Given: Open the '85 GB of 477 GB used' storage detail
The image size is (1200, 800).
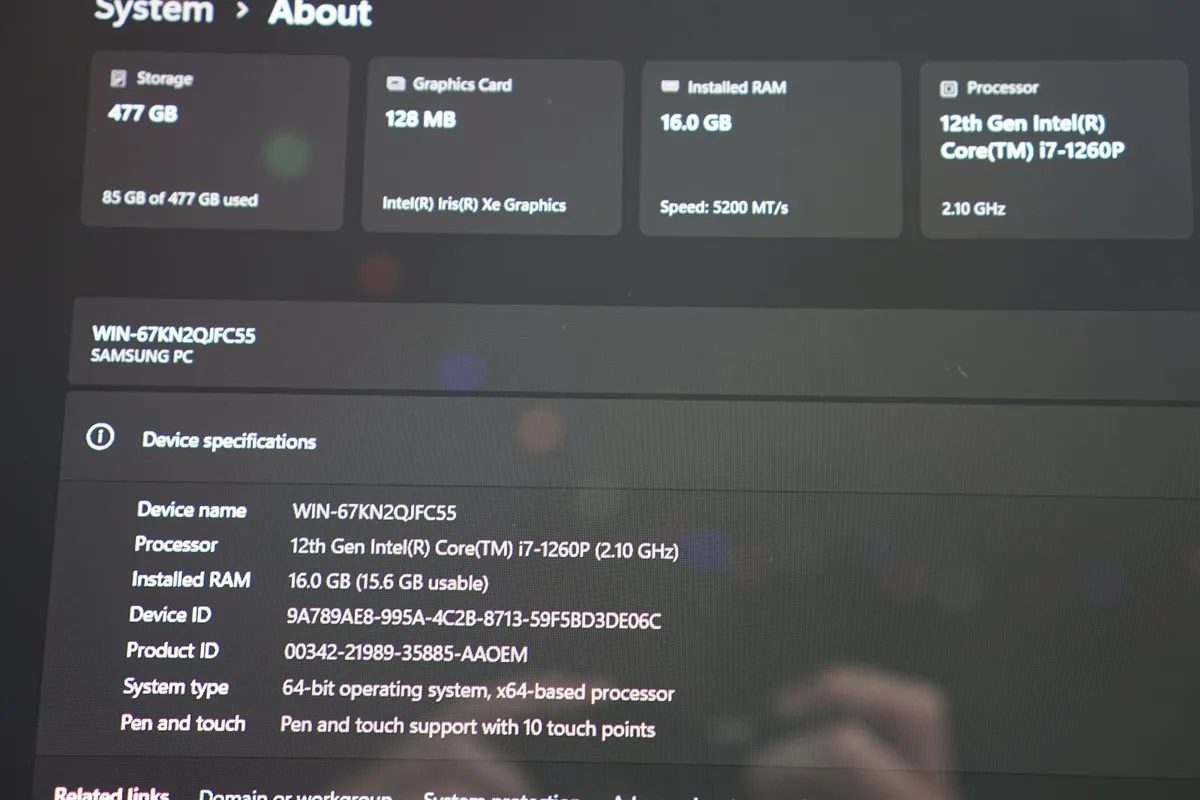Looking at the screenshot, I should 180,199.
